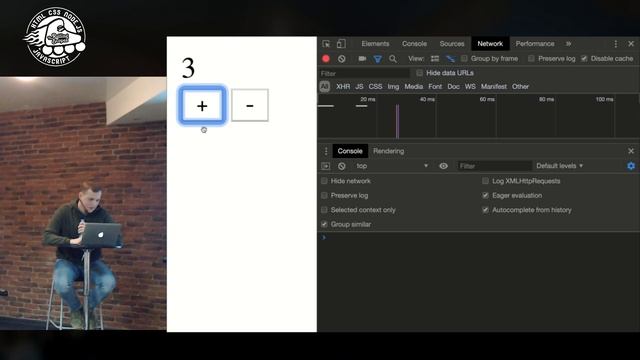
Task: Uncheck Group similar option
Action: [x=324, y=224]
